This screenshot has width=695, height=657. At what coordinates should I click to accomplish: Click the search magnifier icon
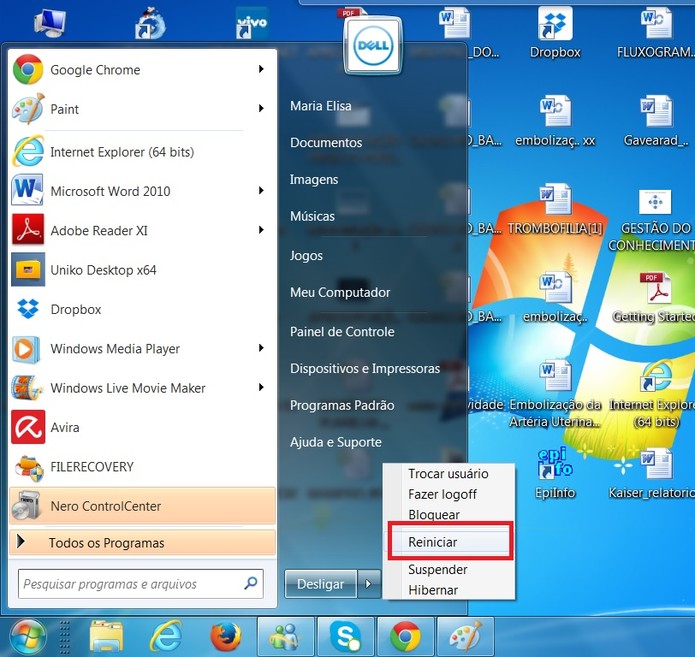click(x=251, y=583)
